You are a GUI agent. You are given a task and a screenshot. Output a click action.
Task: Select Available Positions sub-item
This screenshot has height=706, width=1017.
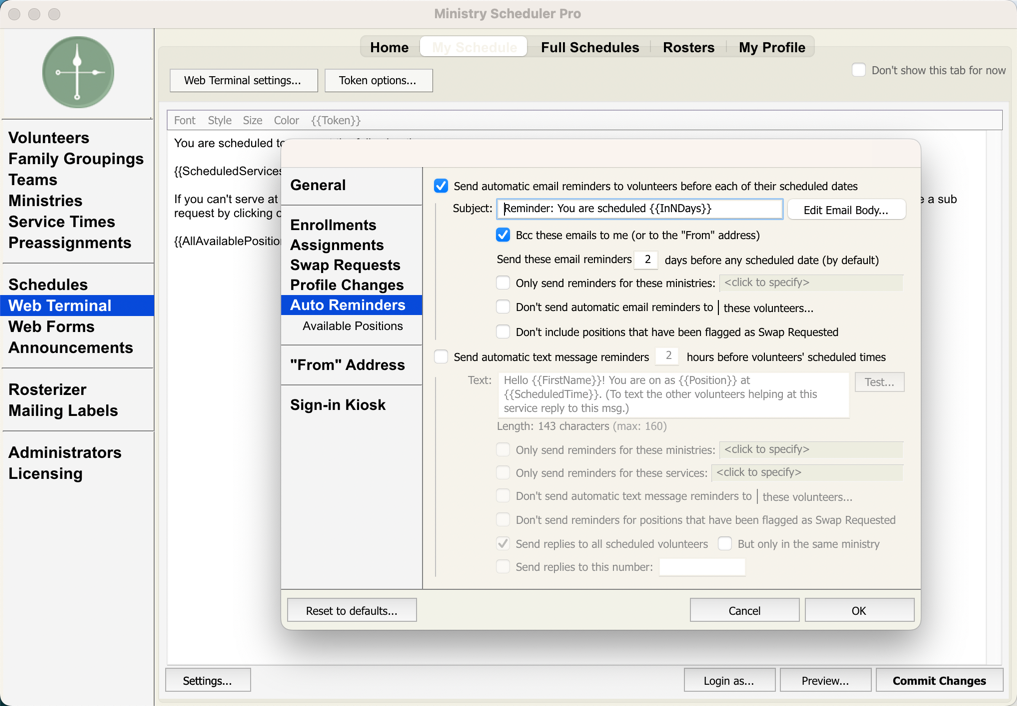(x=352, y=326)
